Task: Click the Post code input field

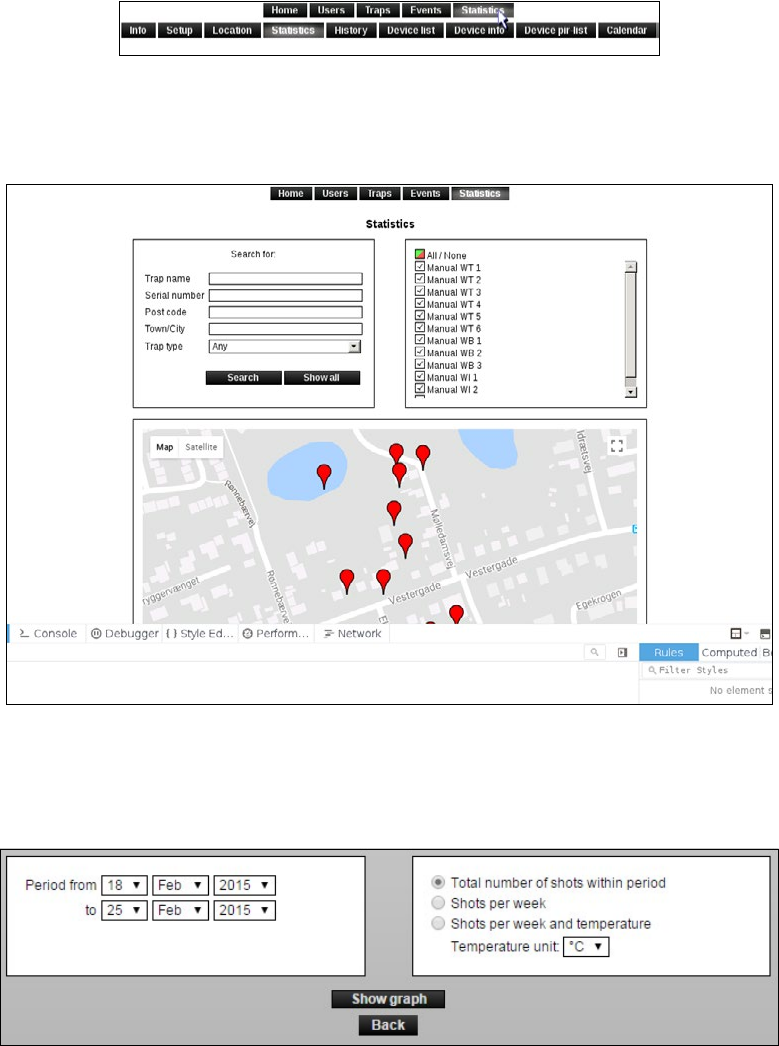Action: (285, 312)
